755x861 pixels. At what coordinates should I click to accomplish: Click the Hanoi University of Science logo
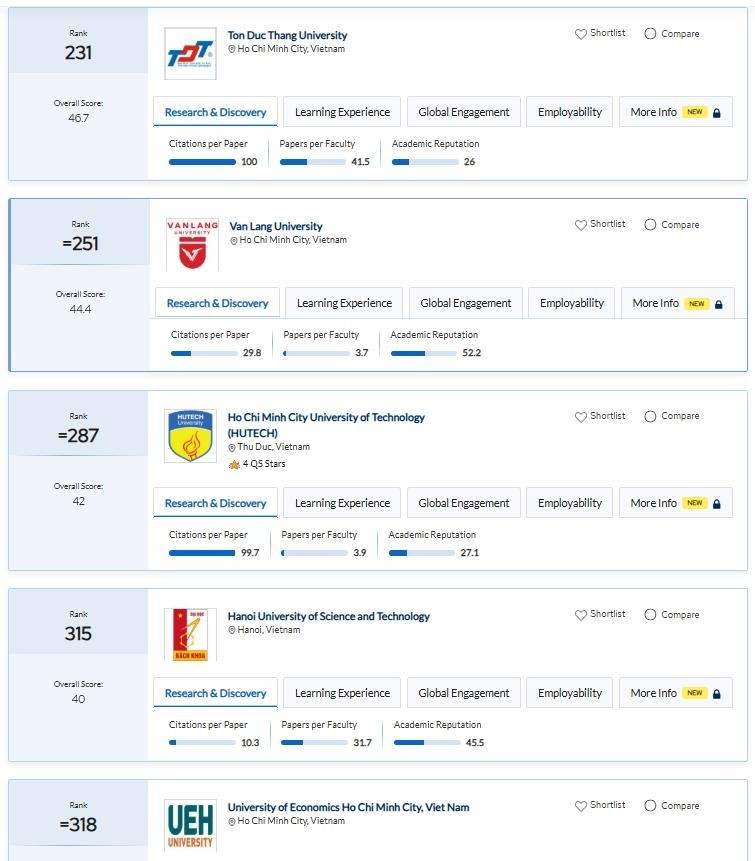click(x=190, y=635)
